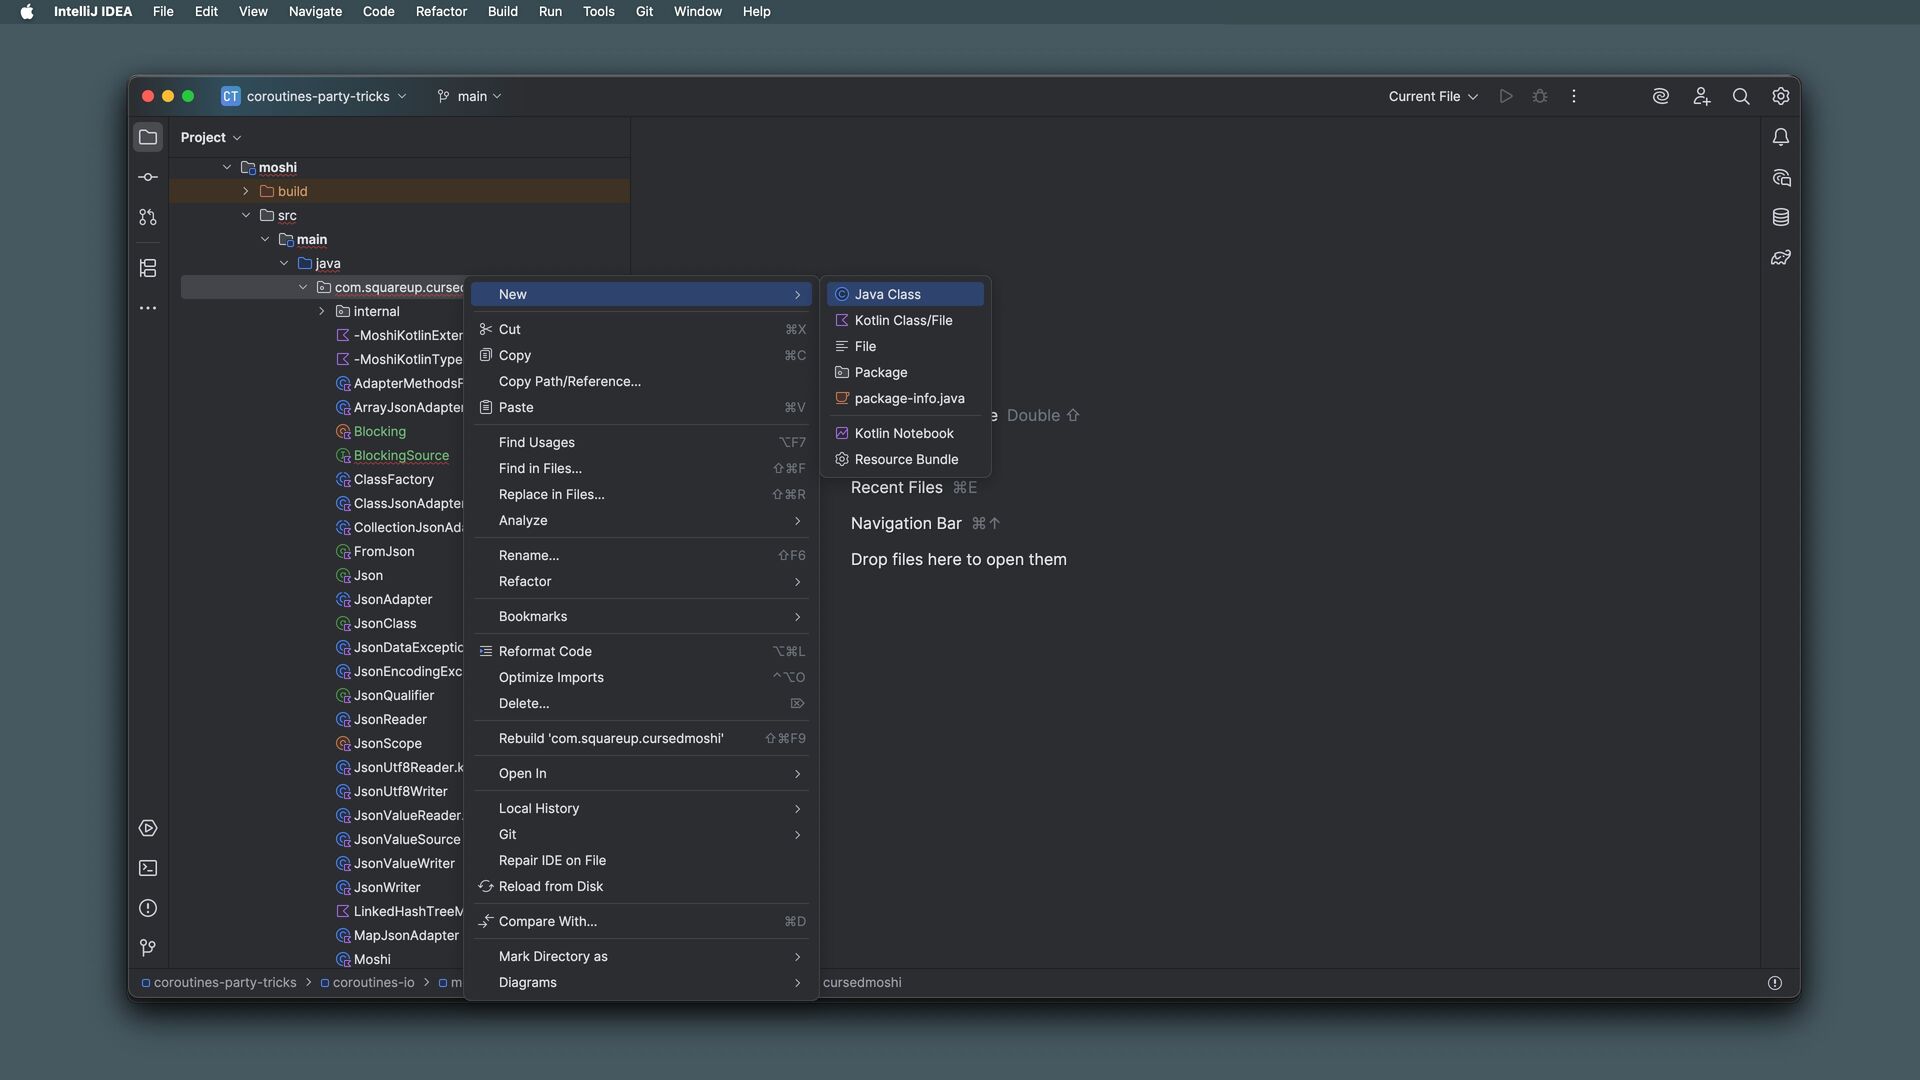Click Cut in the context menu
Image resolution: width=1920 pixels, height=1080 pixels.
click(x=641, y=329)
